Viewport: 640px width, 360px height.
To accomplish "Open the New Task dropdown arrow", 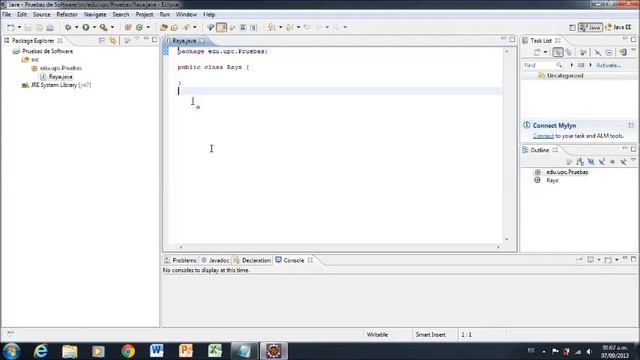I will [545, 52].
